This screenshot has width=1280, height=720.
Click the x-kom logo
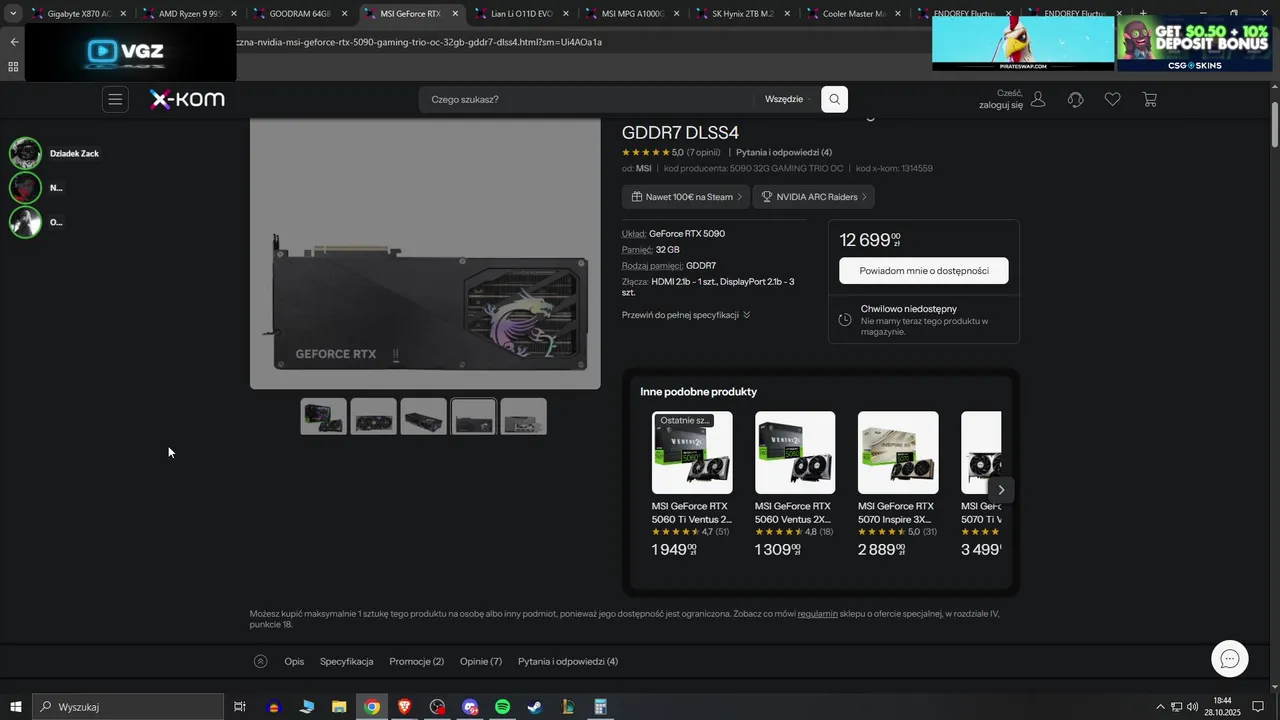click(187, 99)
